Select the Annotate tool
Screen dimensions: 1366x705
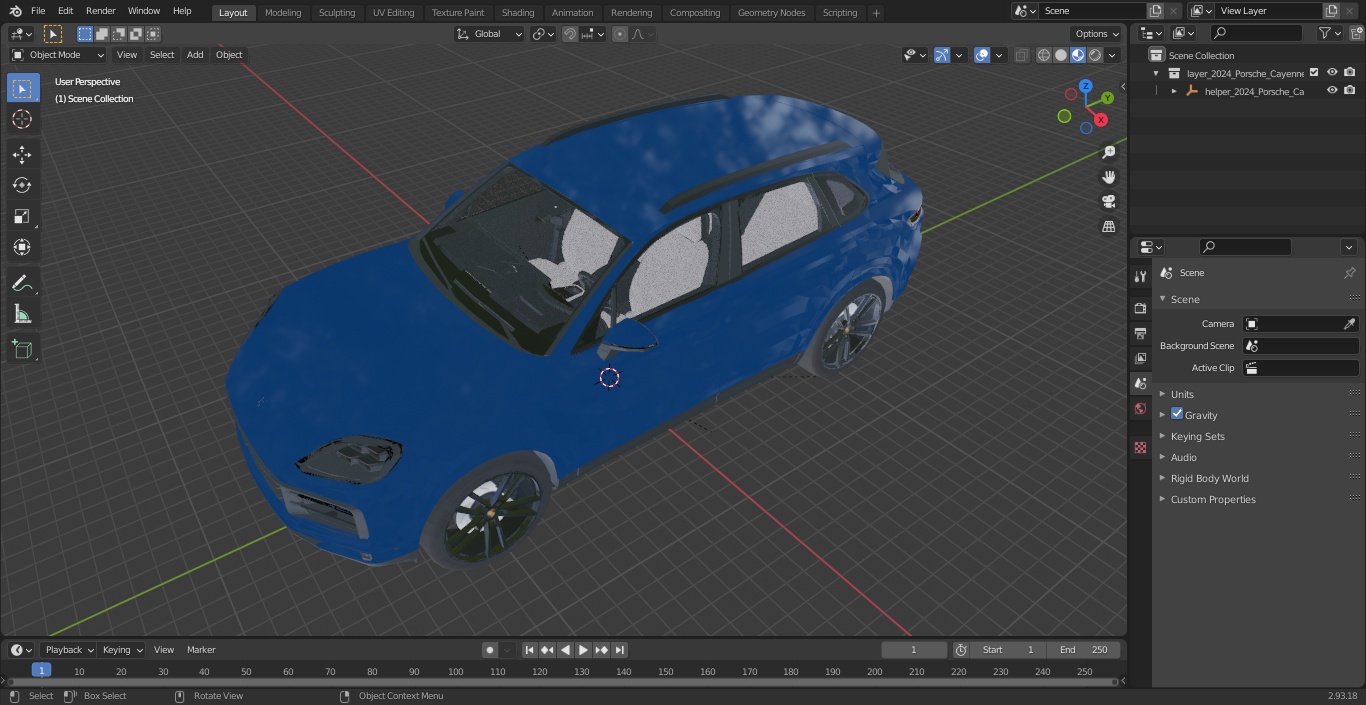point(22,283)
